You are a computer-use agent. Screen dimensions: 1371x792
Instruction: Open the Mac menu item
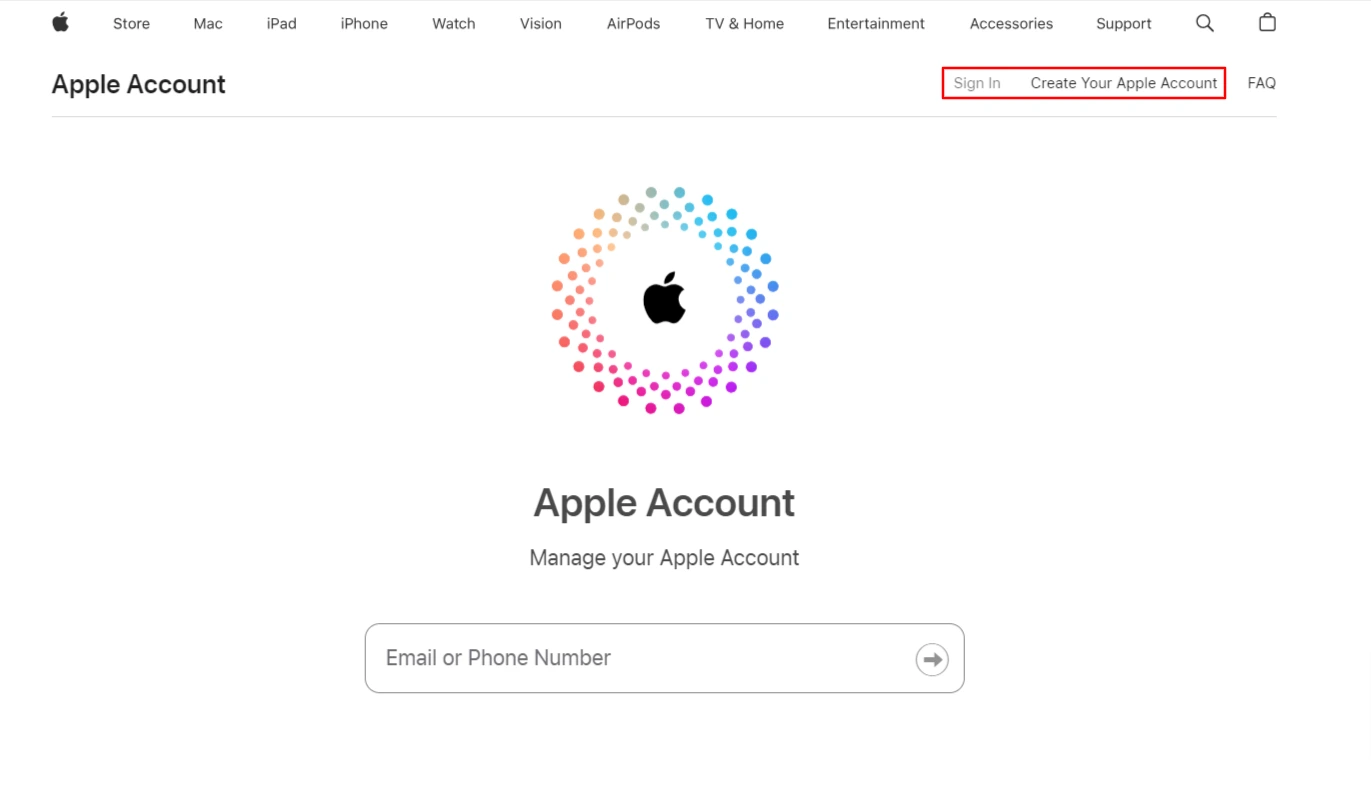coord(208,24)
